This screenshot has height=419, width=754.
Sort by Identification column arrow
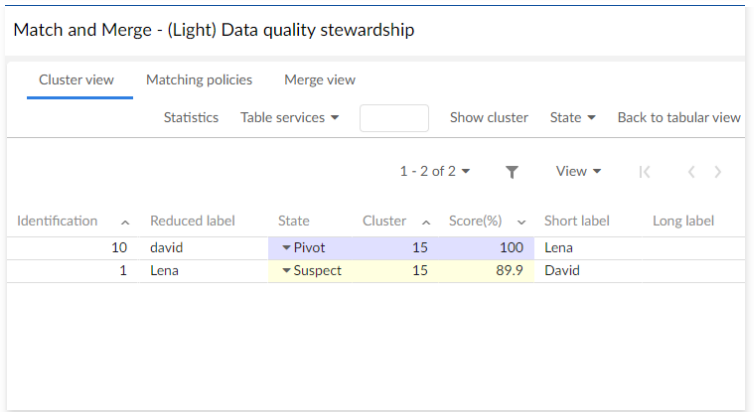tap(125, 222)
